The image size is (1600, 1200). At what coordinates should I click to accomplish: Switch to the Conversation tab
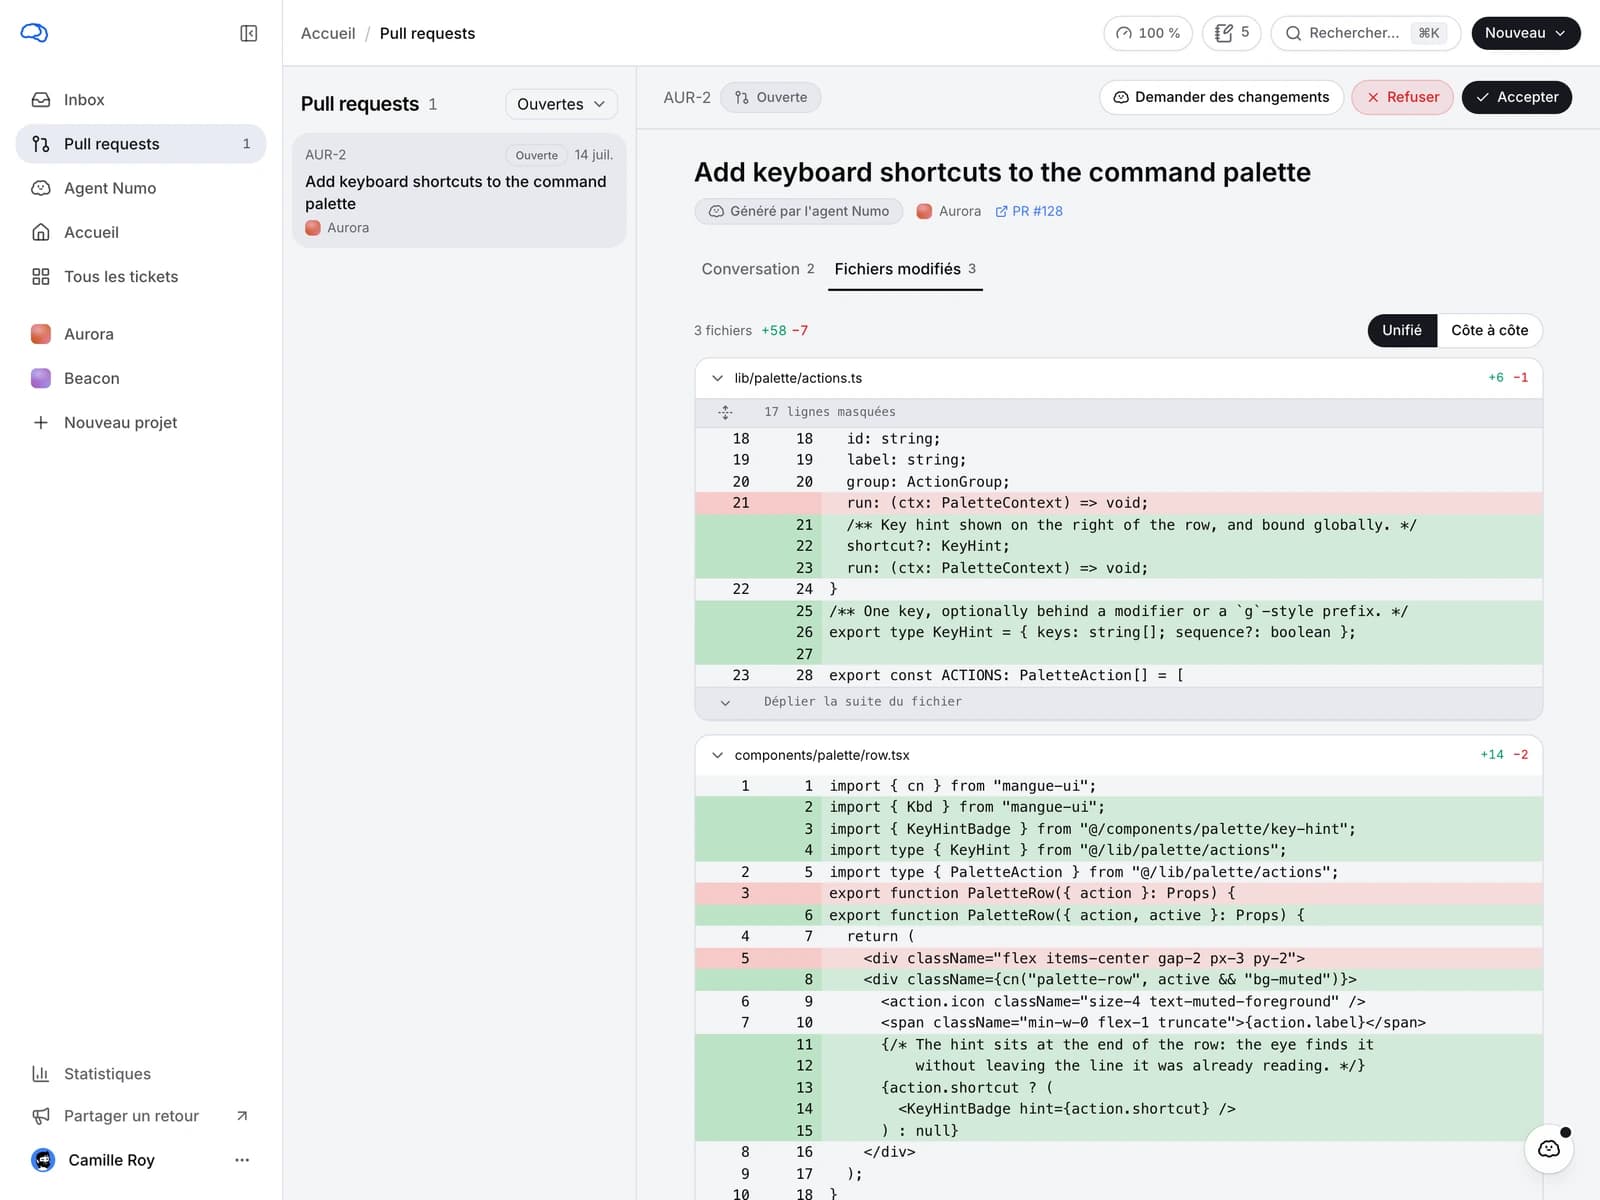pyautogui.click(x=758, y=269)
